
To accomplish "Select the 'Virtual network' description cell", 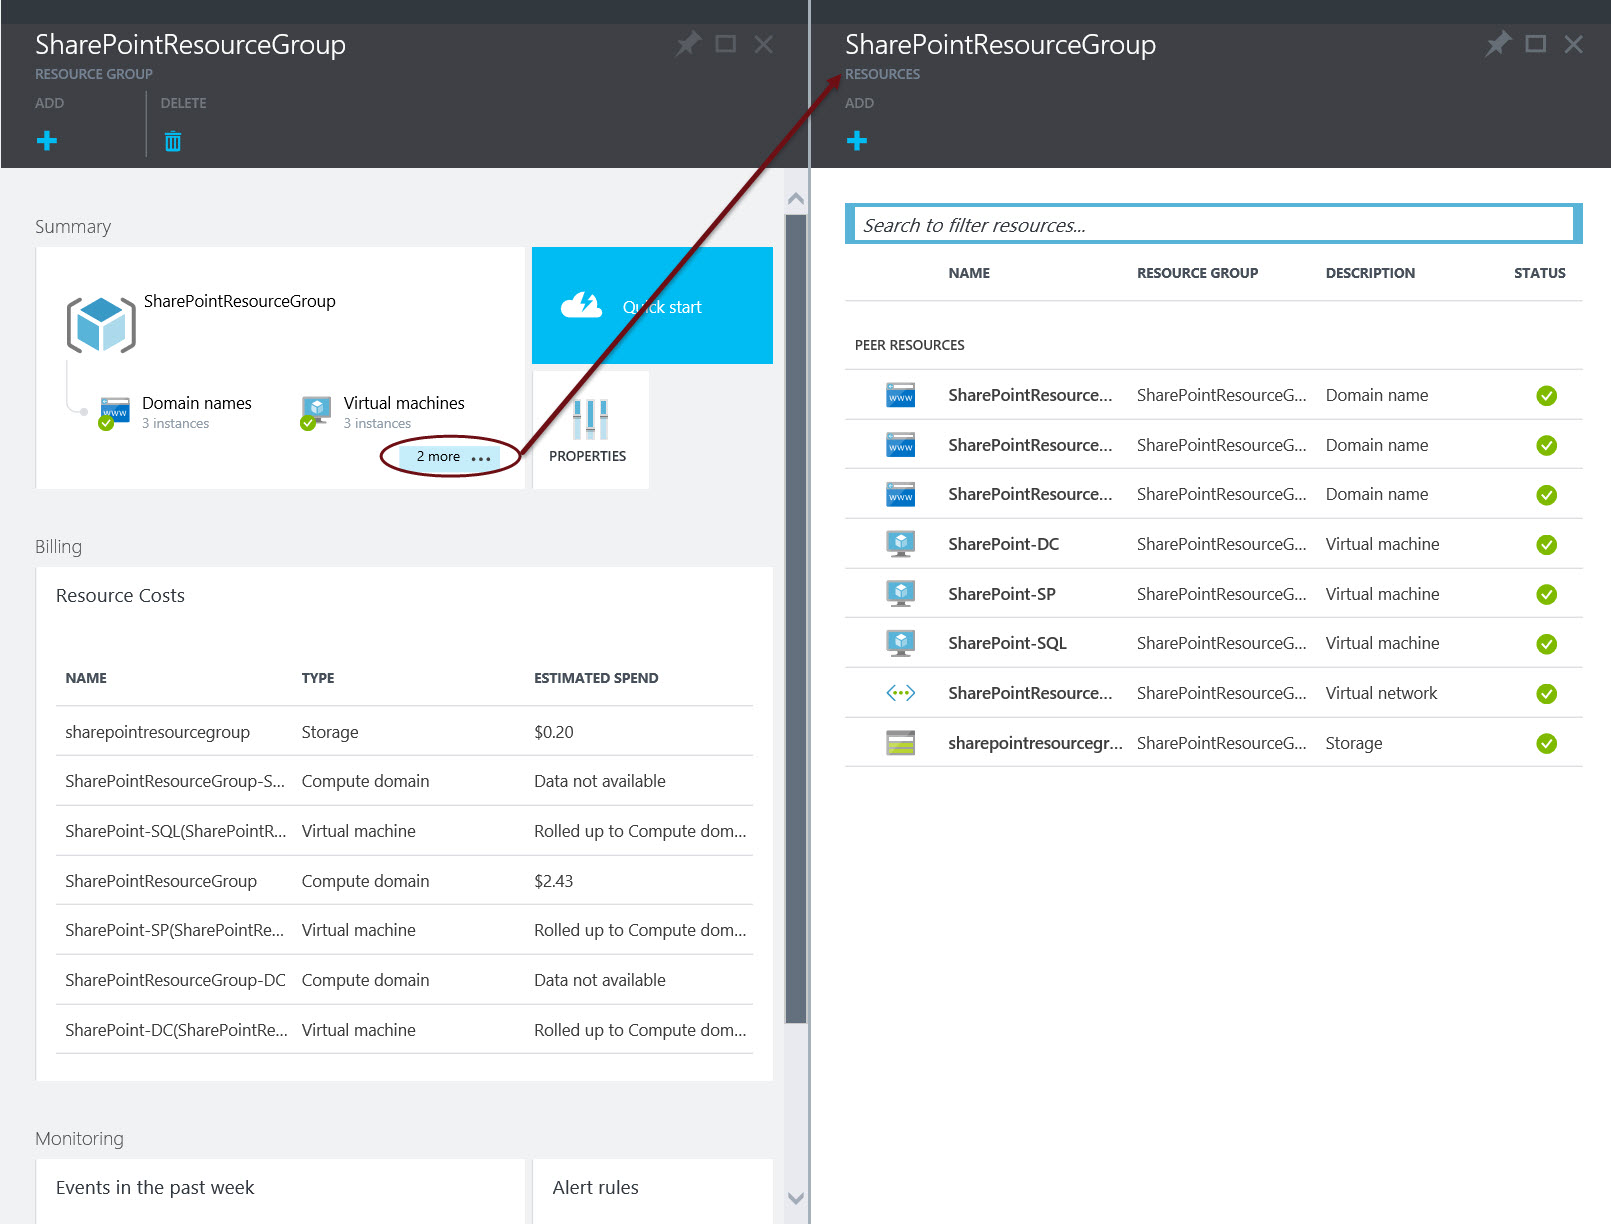I will (x=1381, y=693).
